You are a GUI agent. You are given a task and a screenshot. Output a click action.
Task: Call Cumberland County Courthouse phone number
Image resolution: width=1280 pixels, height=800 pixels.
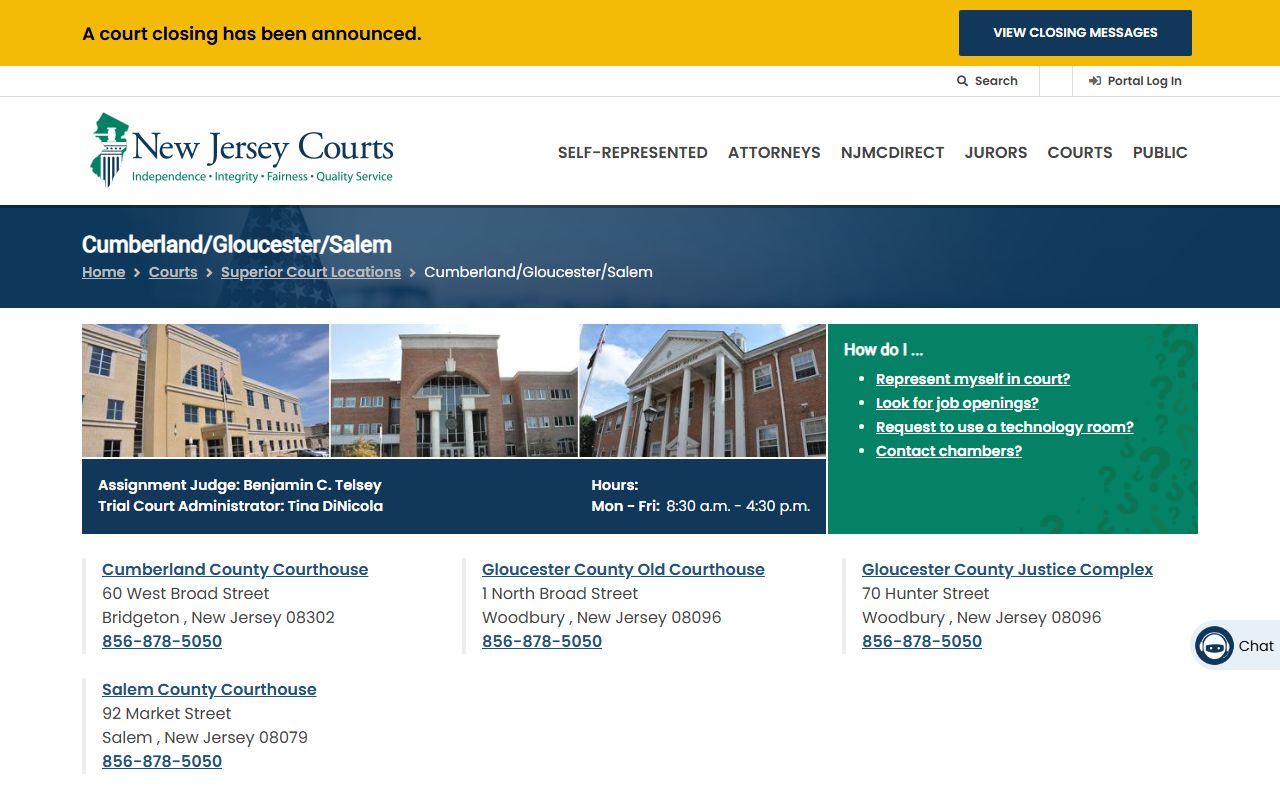162,641
